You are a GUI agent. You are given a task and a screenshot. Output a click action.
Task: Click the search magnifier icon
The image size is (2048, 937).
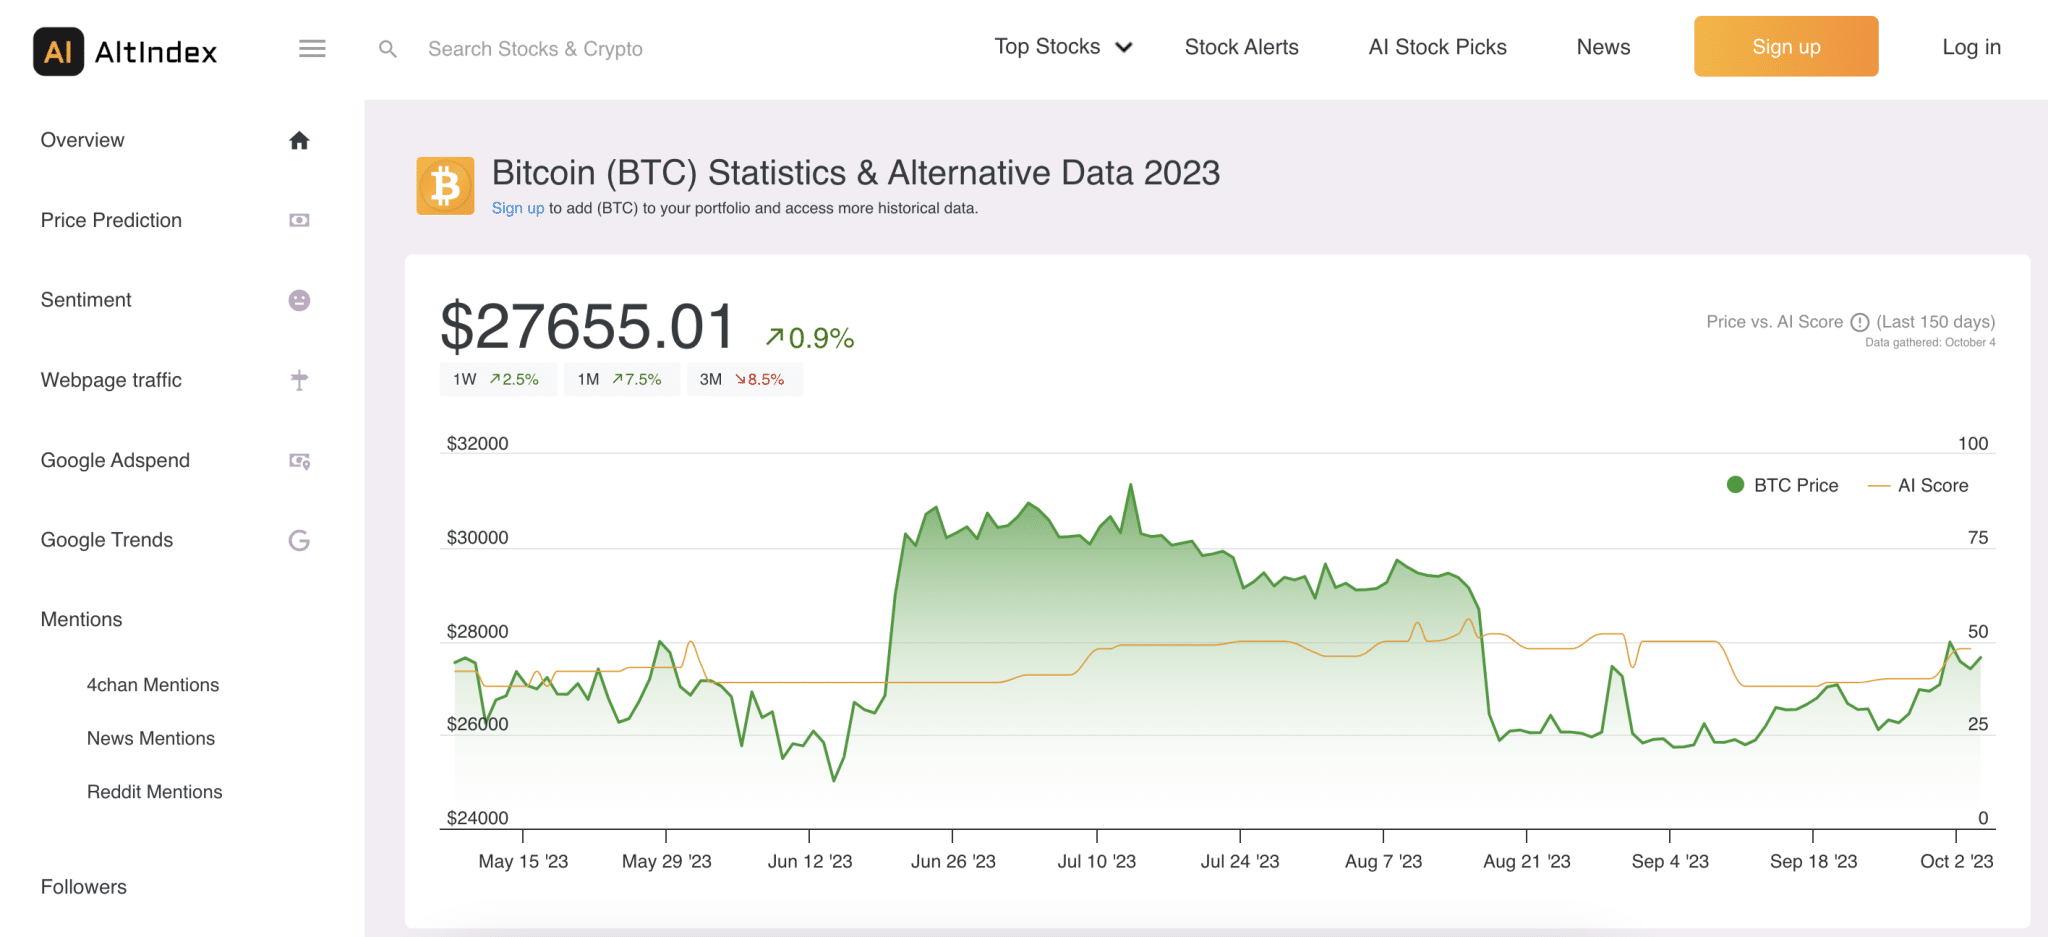coord(388,49)
